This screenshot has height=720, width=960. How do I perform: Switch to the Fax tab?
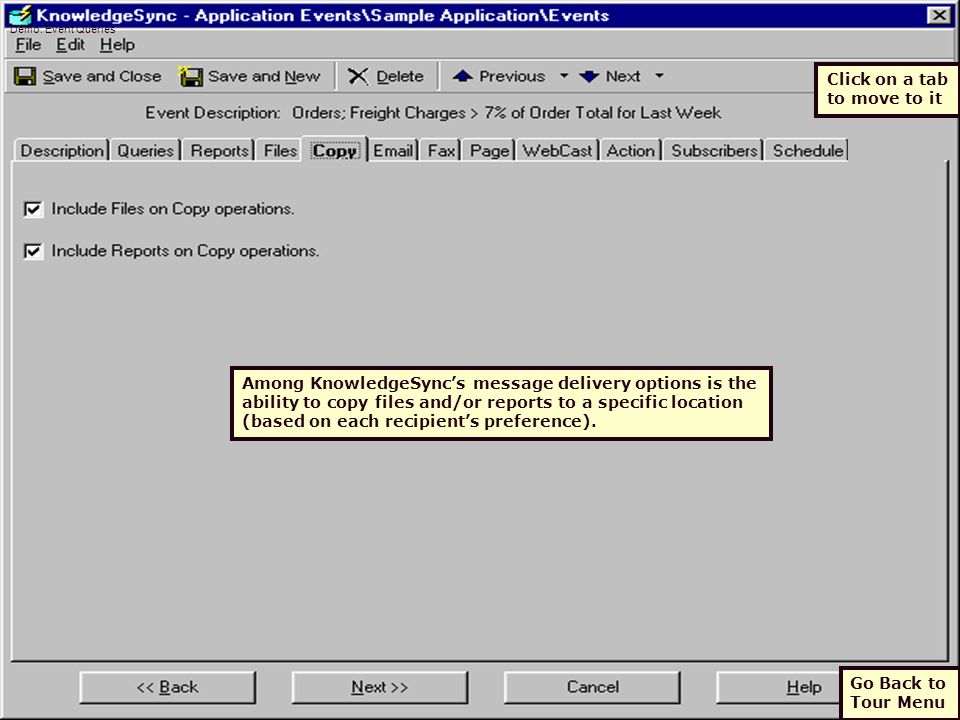click(x=441, y=151)
